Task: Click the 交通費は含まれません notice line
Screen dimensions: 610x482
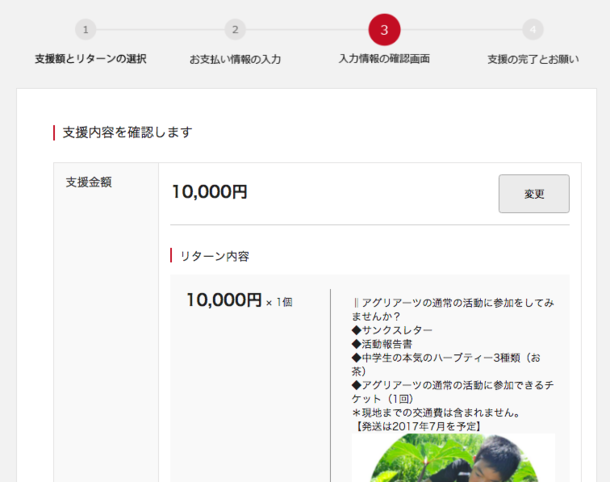Action: pyautogui.click(x=436, y=412)
